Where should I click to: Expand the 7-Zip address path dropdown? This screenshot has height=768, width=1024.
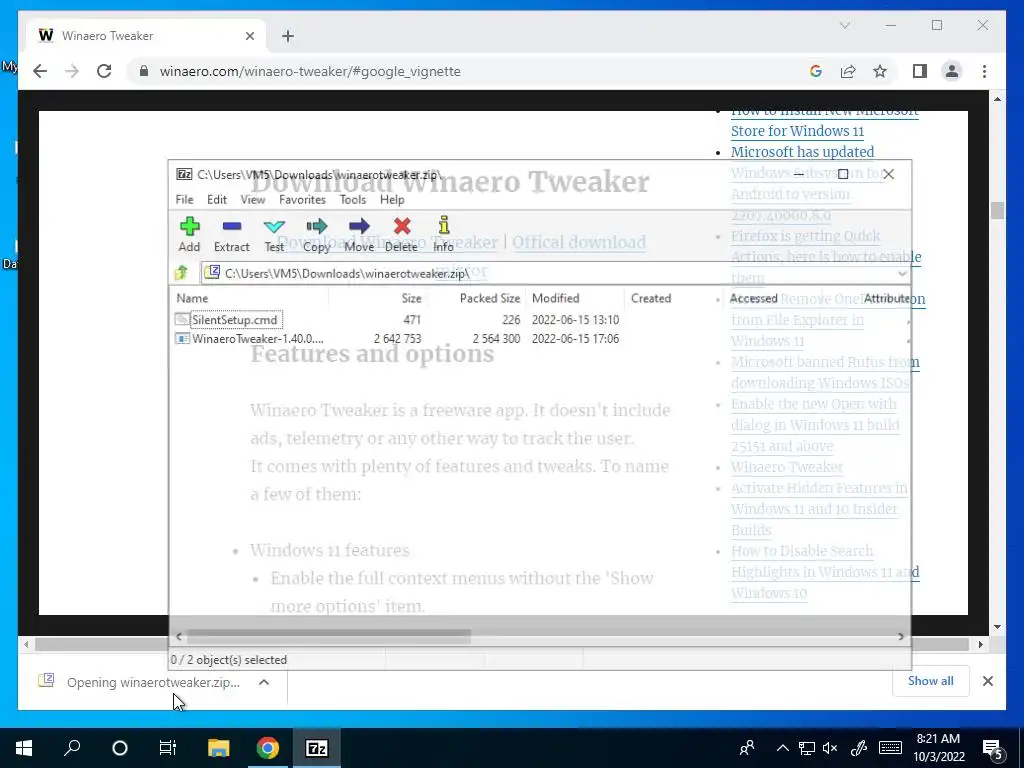[x=902, y=274]
